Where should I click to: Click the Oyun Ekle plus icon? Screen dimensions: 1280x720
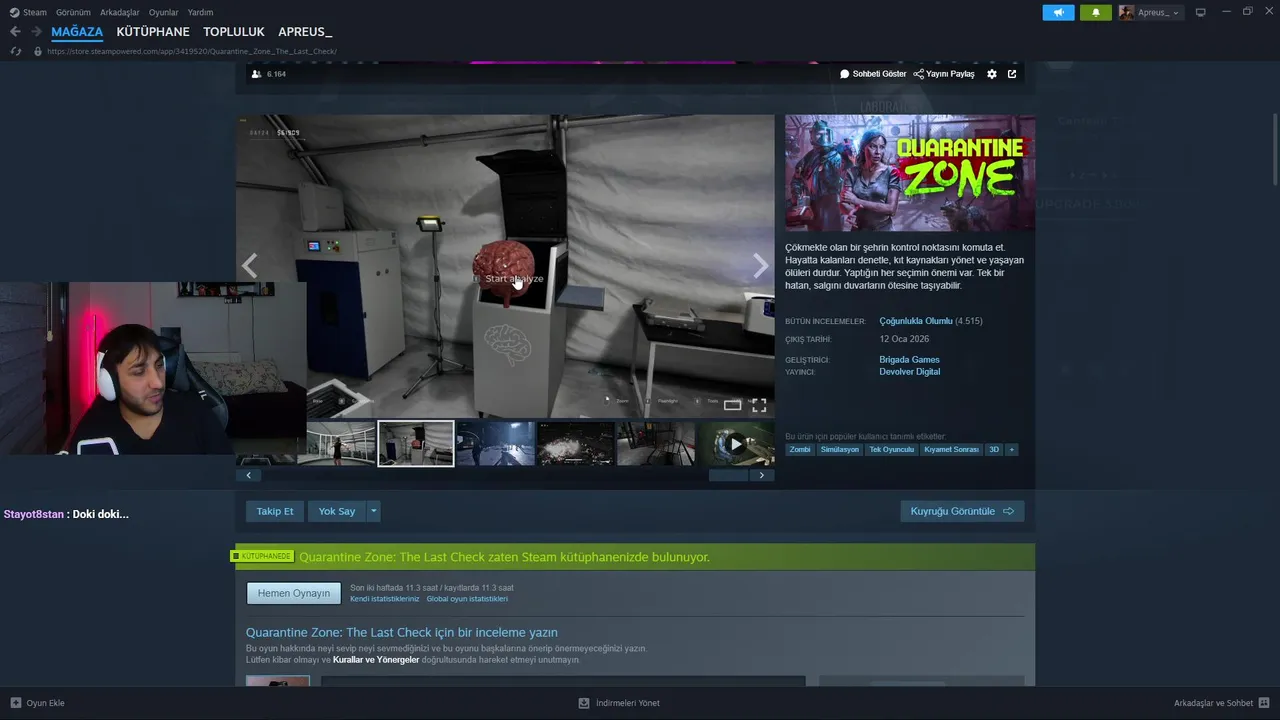[x=15, y=703]
